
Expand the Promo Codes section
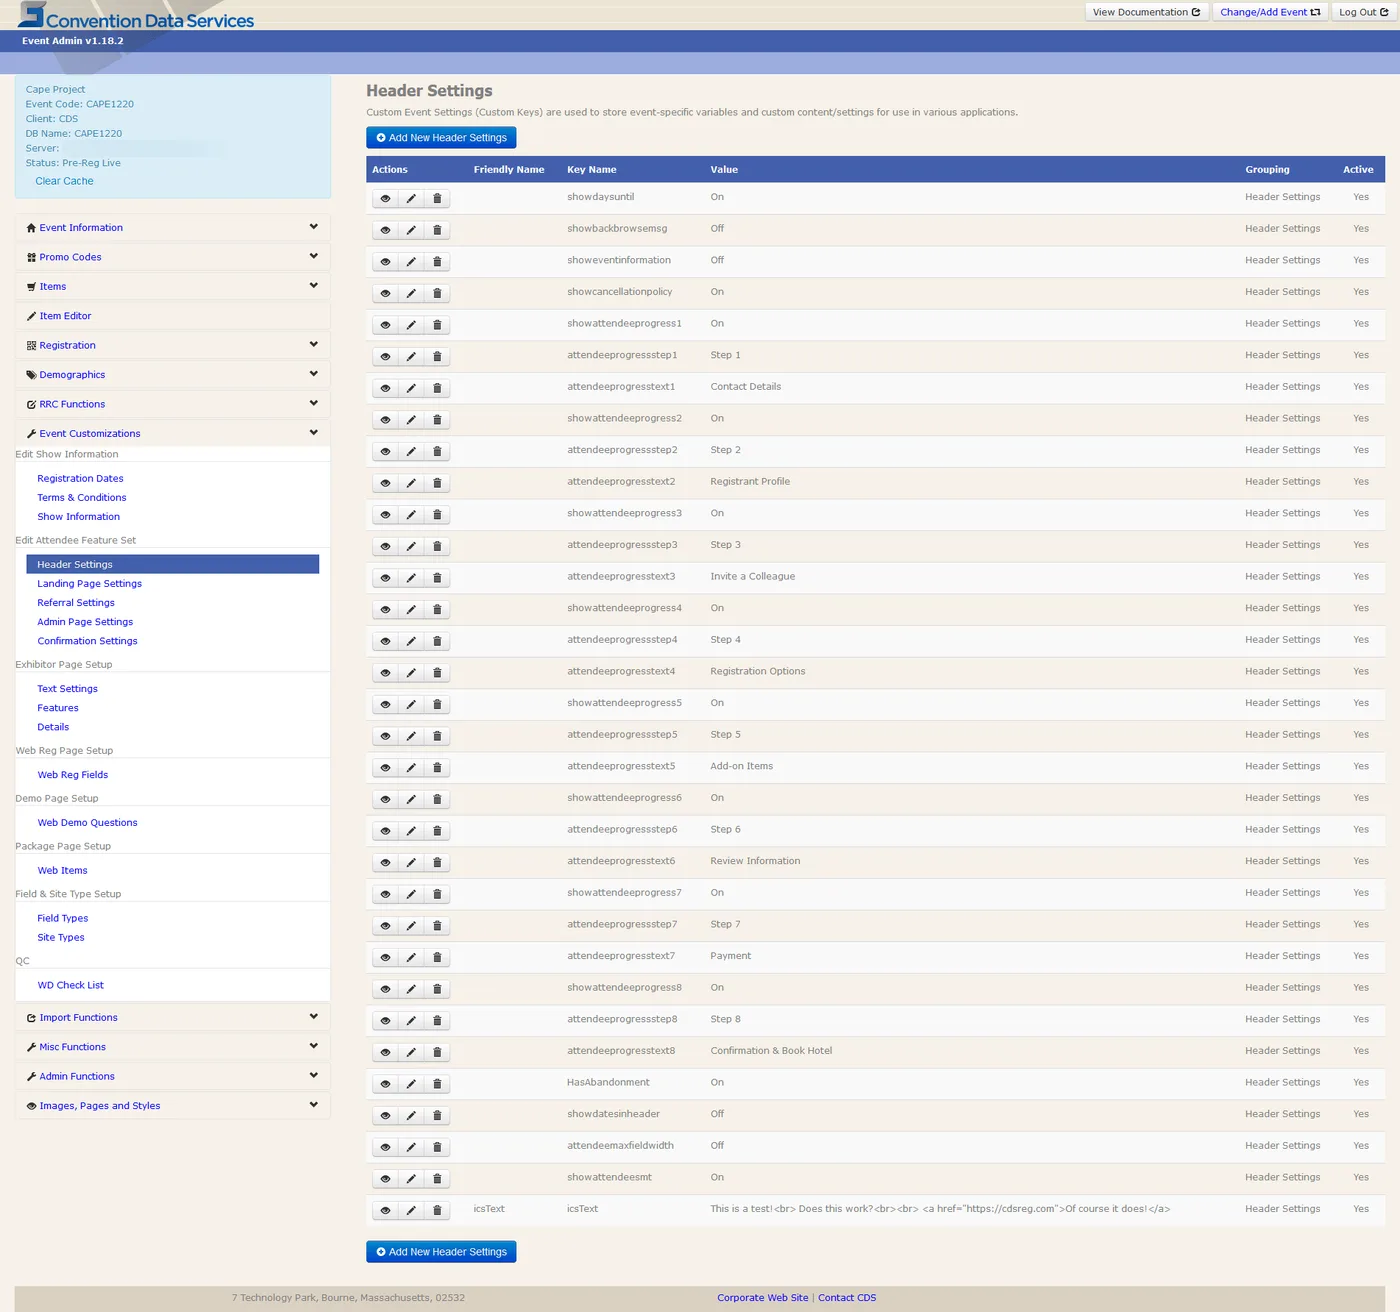172,257
